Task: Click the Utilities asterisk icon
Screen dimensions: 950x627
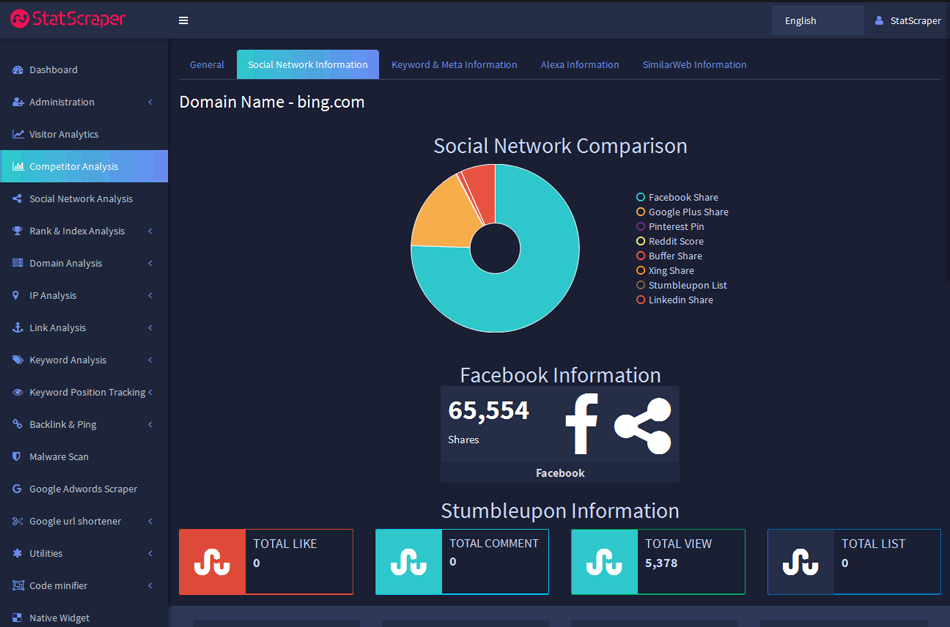Action: [17, 553]
